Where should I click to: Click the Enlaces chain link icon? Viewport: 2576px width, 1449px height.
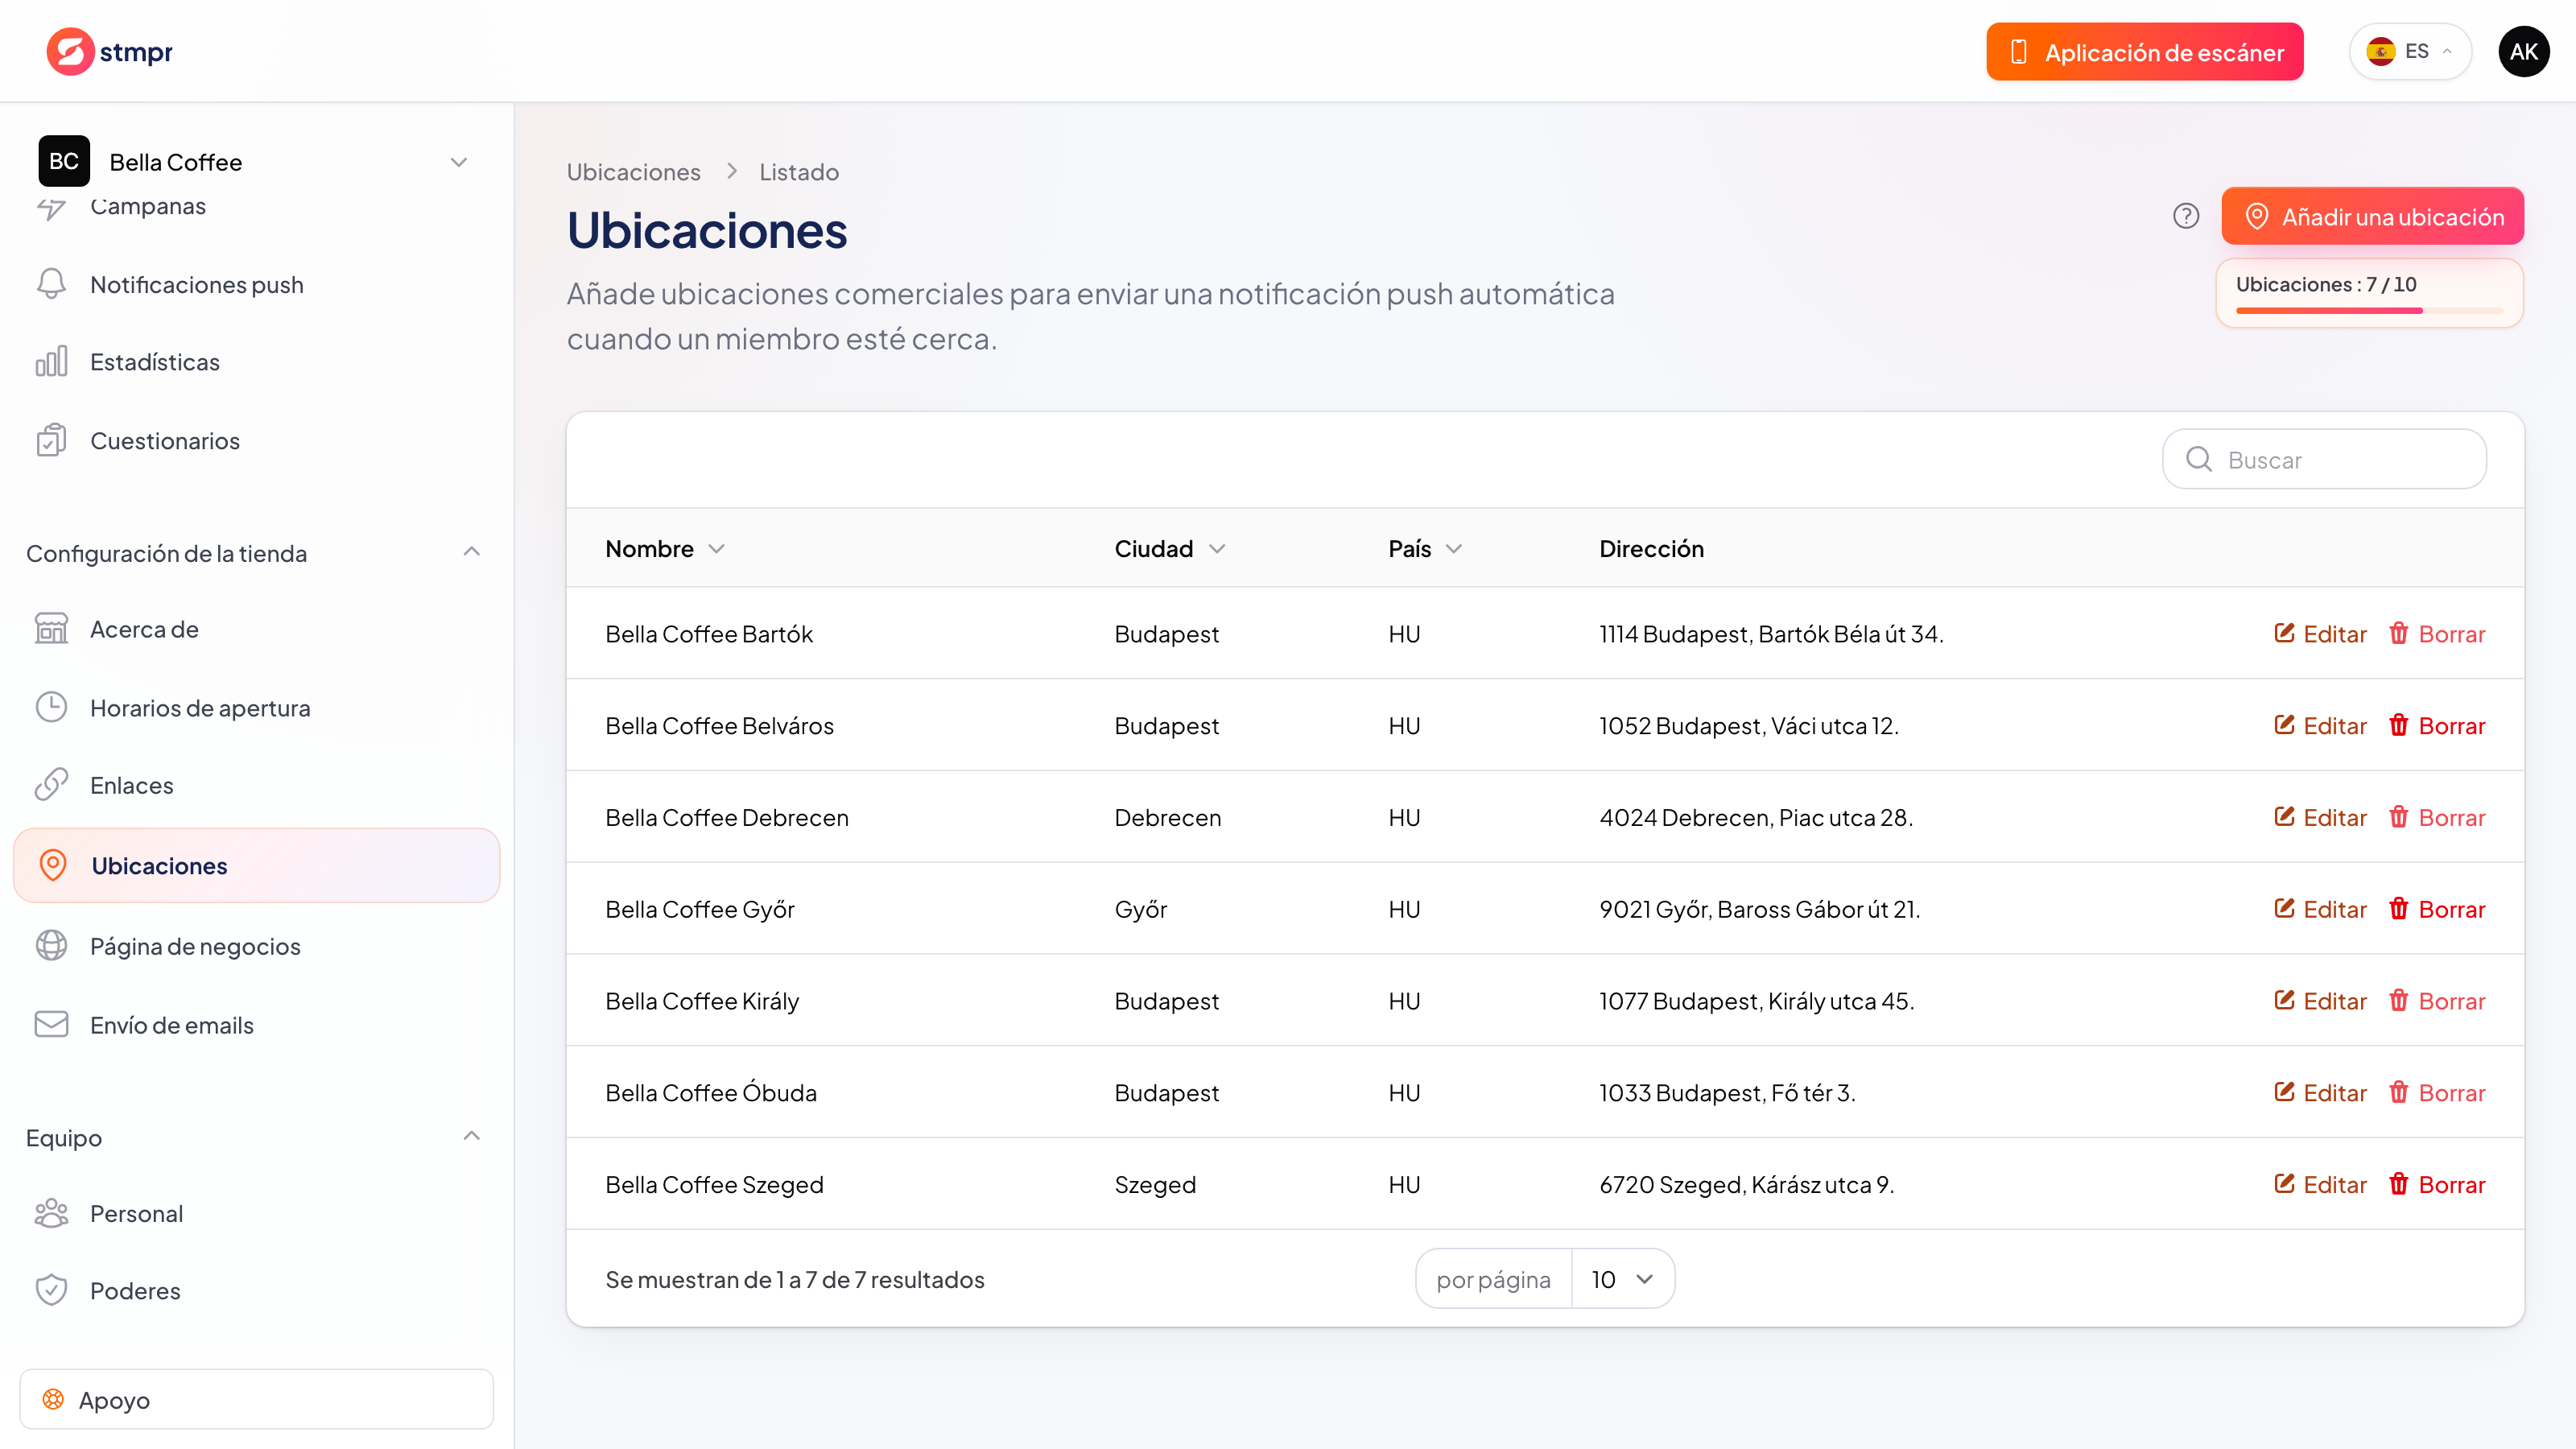[51, 785]
